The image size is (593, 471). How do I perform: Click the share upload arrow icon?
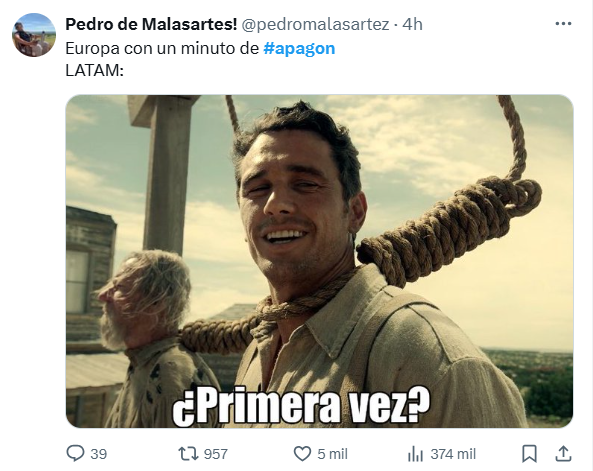pos(563,454)
